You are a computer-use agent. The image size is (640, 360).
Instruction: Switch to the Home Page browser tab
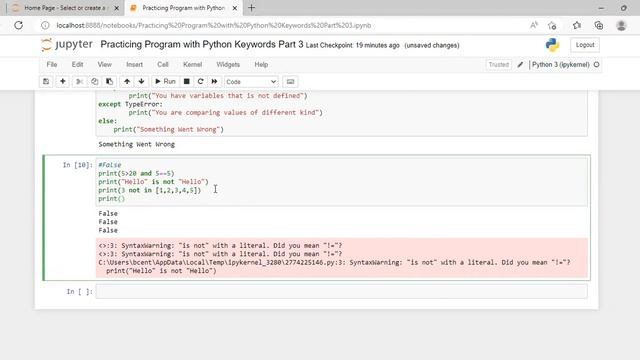tap(65, 8)
